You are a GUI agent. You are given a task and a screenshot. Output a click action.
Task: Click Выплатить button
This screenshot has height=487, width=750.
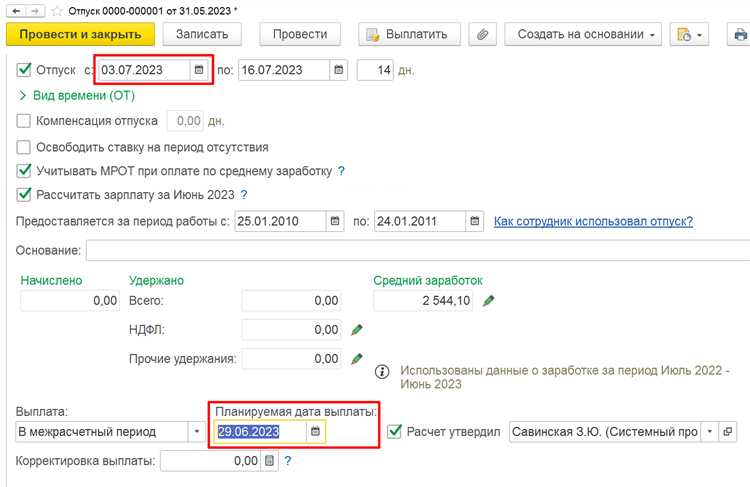click(409, 34)
